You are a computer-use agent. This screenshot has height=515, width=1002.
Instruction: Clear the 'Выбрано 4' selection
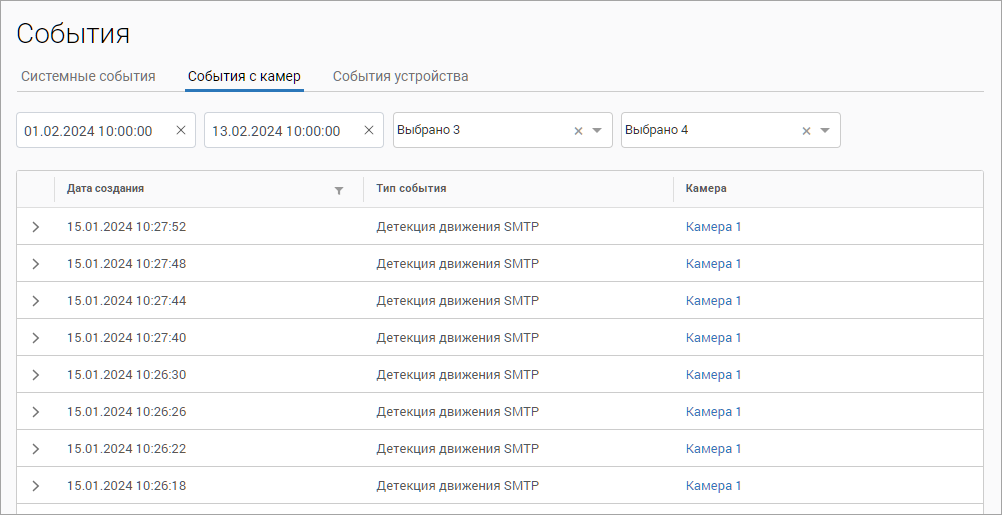pos(806,130)
